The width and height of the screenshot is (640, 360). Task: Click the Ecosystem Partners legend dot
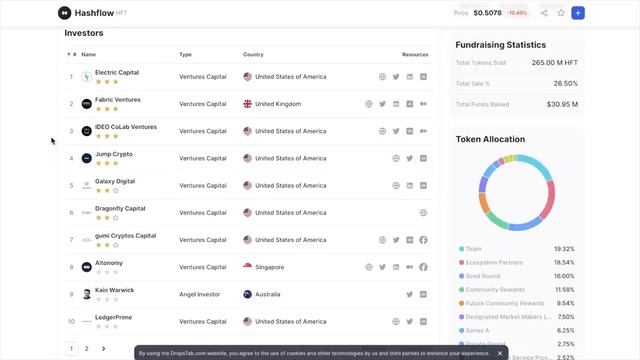[x=462, y=262]
